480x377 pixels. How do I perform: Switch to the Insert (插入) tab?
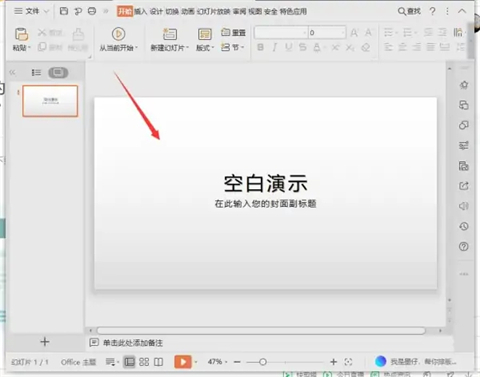141,12
